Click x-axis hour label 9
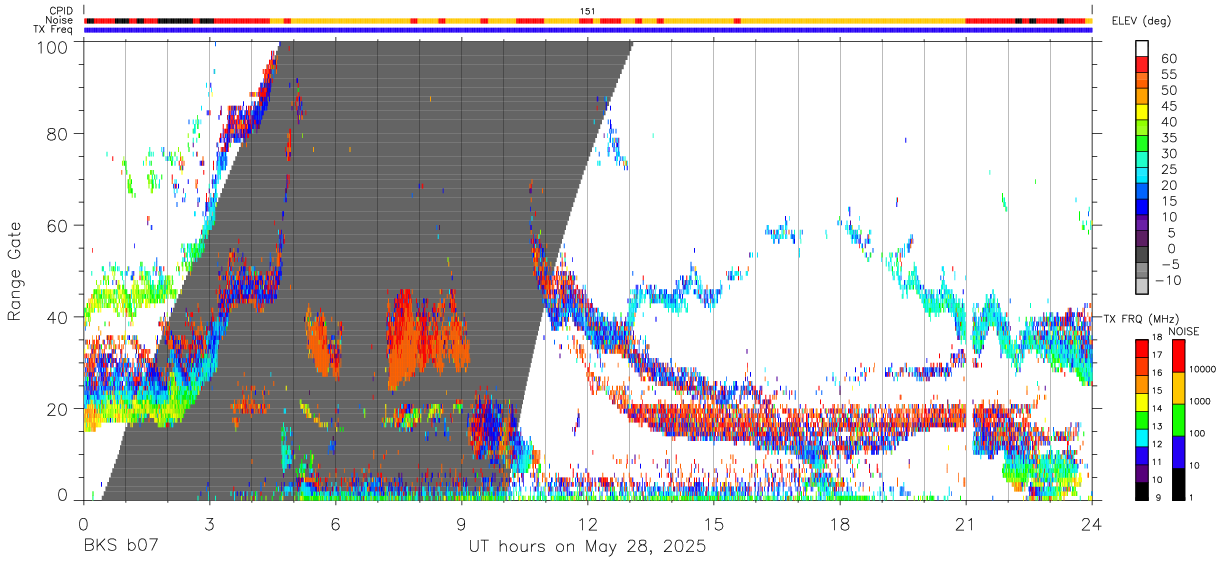This screenshot has height=567, width=1228. coord(461,523)
